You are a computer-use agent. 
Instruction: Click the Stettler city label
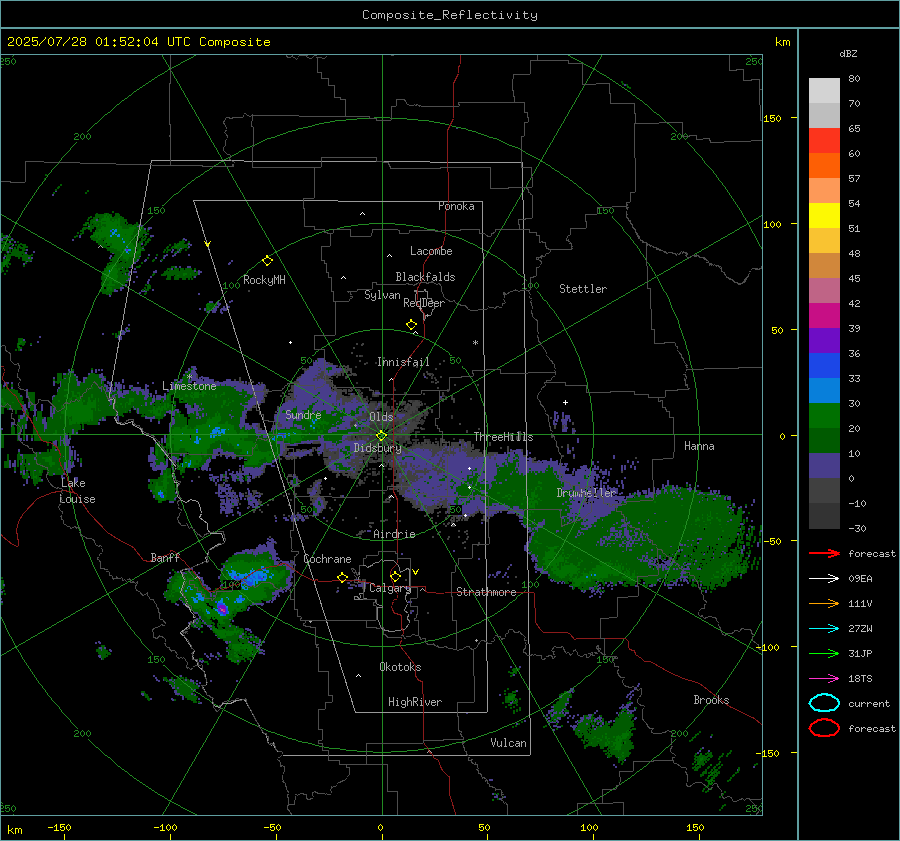583,289
